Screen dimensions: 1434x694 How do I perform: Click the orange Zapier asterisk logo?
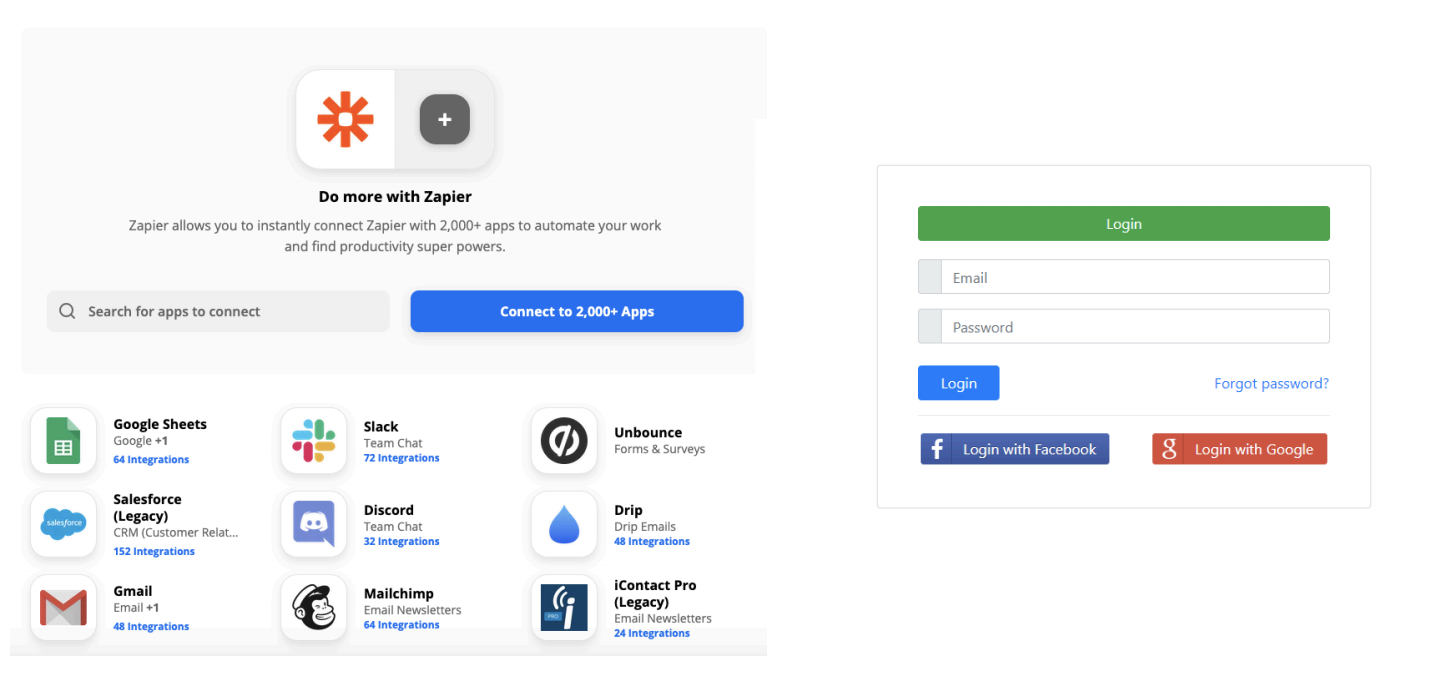pyautogui.click(x=345, y=119)
